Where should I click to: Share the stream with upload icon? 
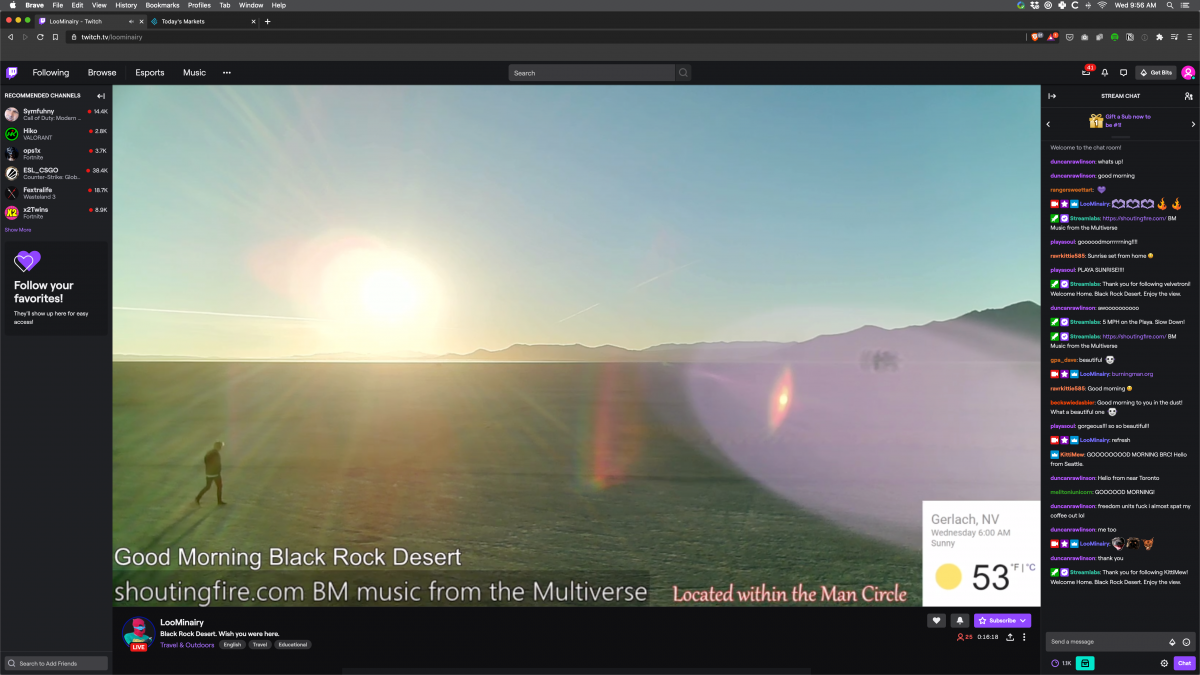[x=1010, y=637]
